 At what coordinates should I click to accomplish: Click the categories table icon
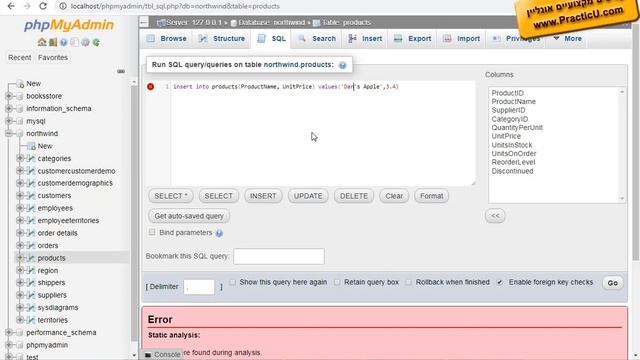click(x=31, y=158)
